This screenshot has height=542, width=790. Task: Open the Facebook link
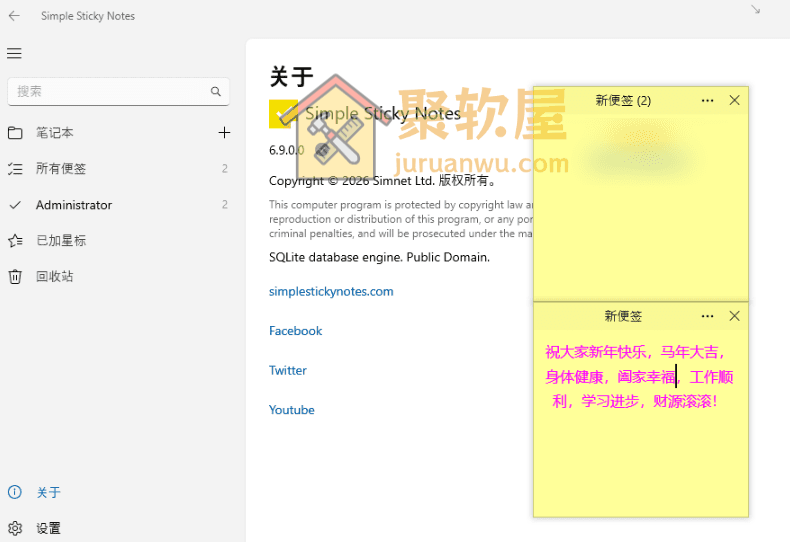pyautogui.click(x=295, y=331)
